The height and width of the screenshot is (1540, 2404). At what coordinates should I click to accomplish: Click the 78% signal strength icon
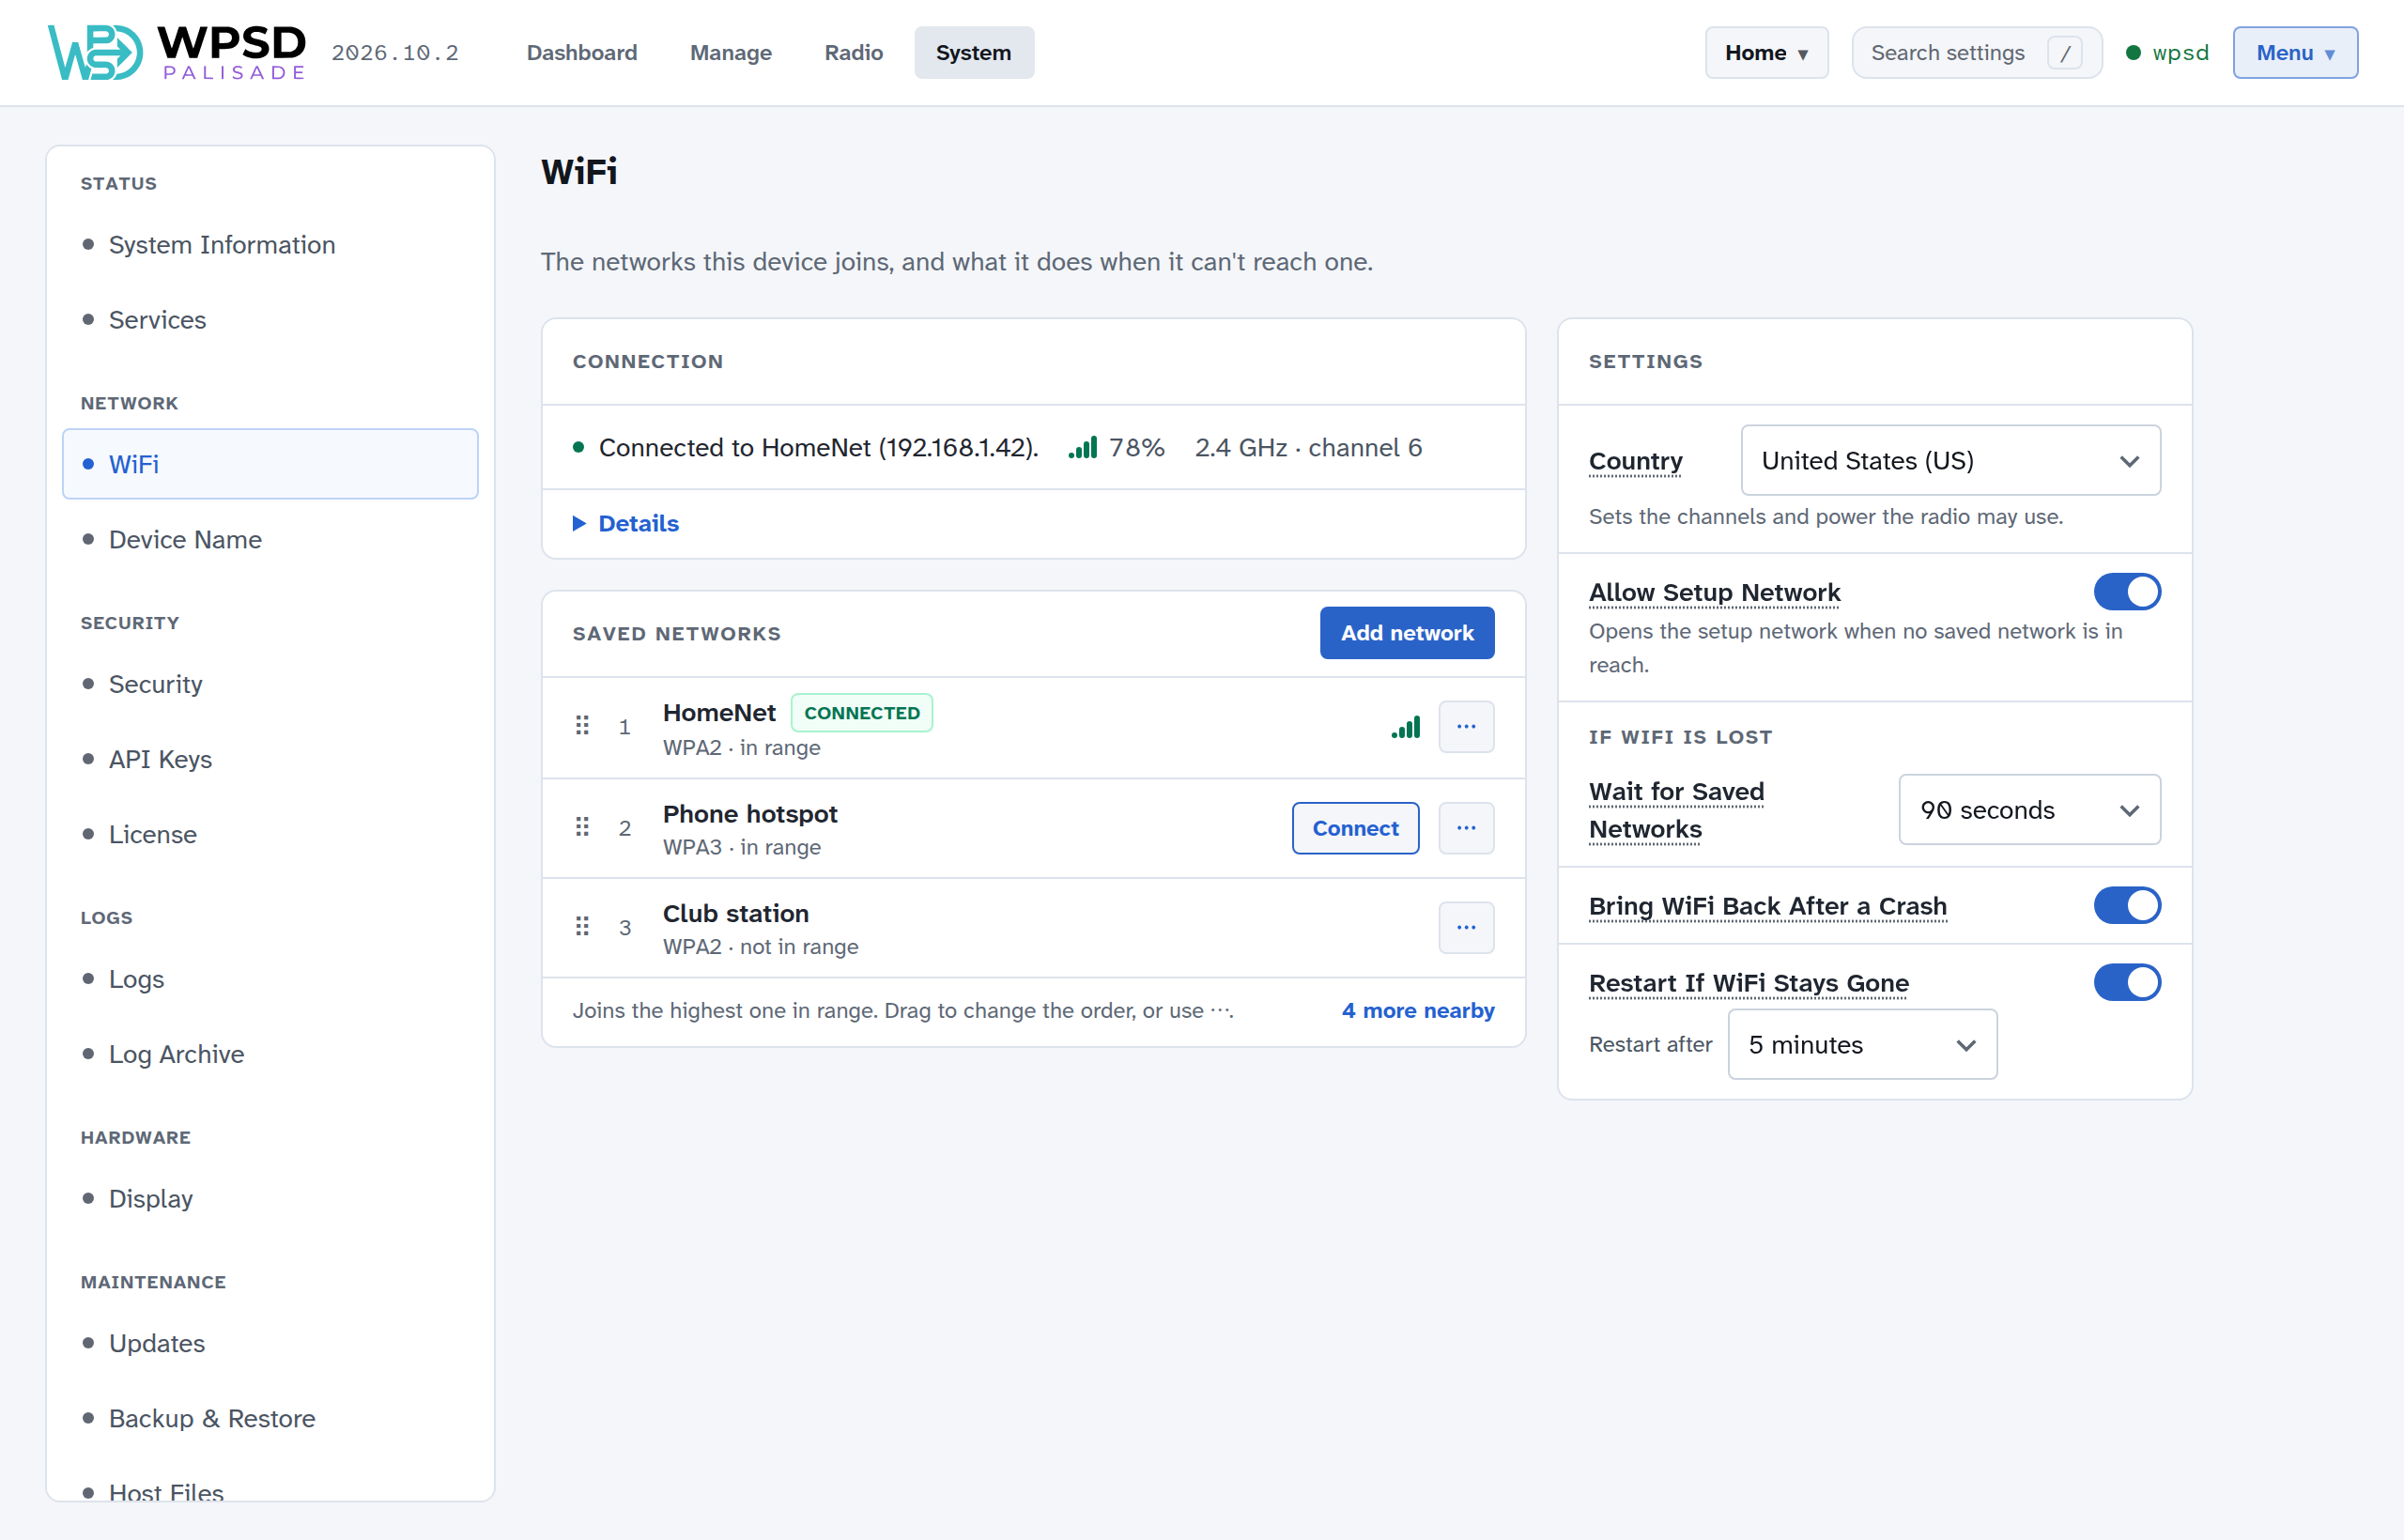(1082, 448)
